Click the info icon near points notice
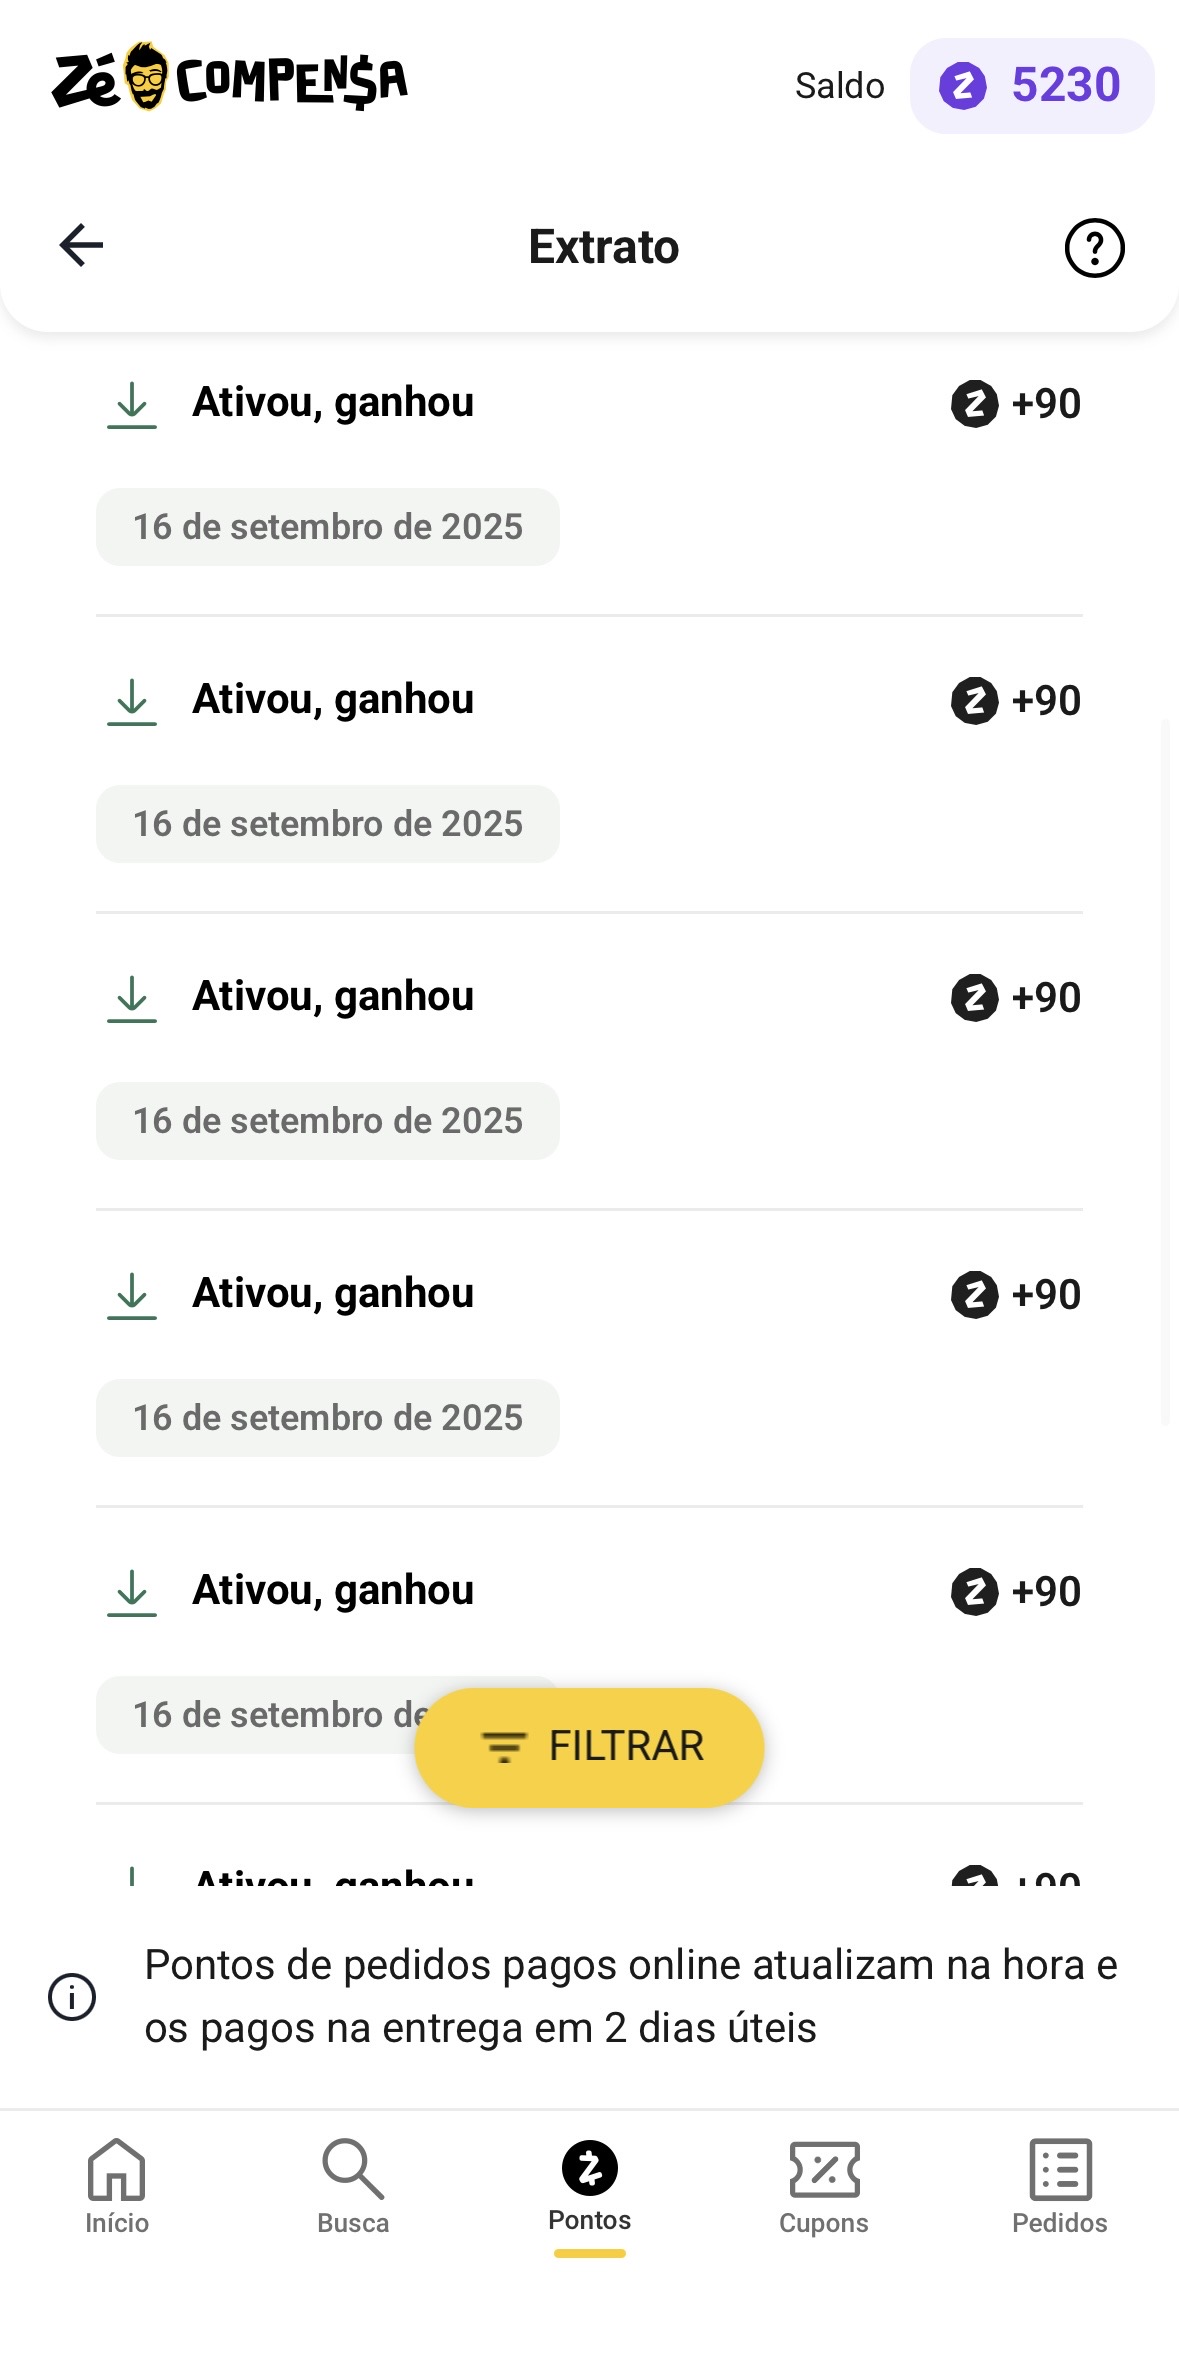This screenshot has height=2368, width=1179. 72,1997
